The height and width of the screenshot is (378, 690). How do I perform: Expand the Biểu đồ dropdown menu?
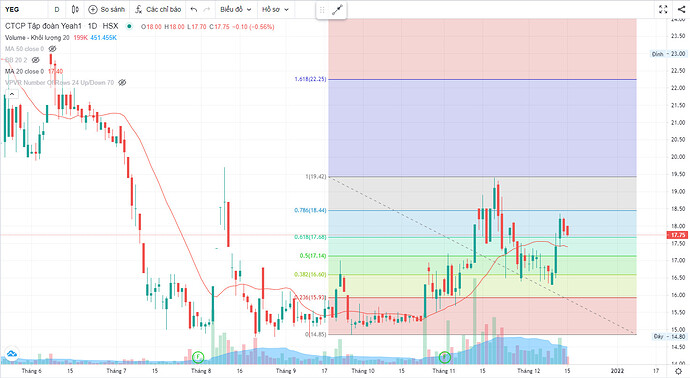click(235, 9)
